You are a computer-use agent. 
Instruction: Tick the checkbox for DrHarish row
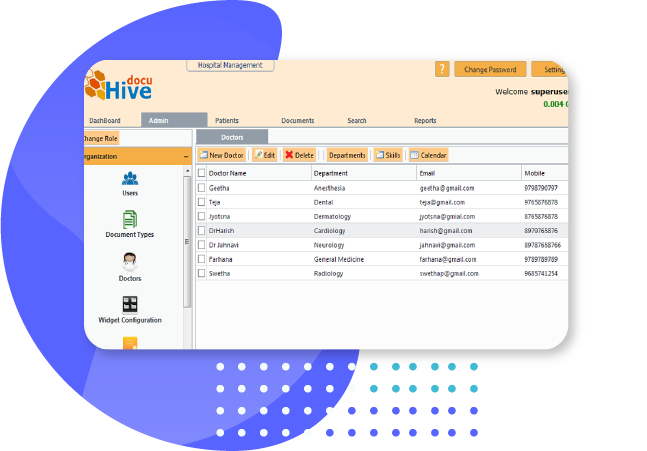pos(201,230)
